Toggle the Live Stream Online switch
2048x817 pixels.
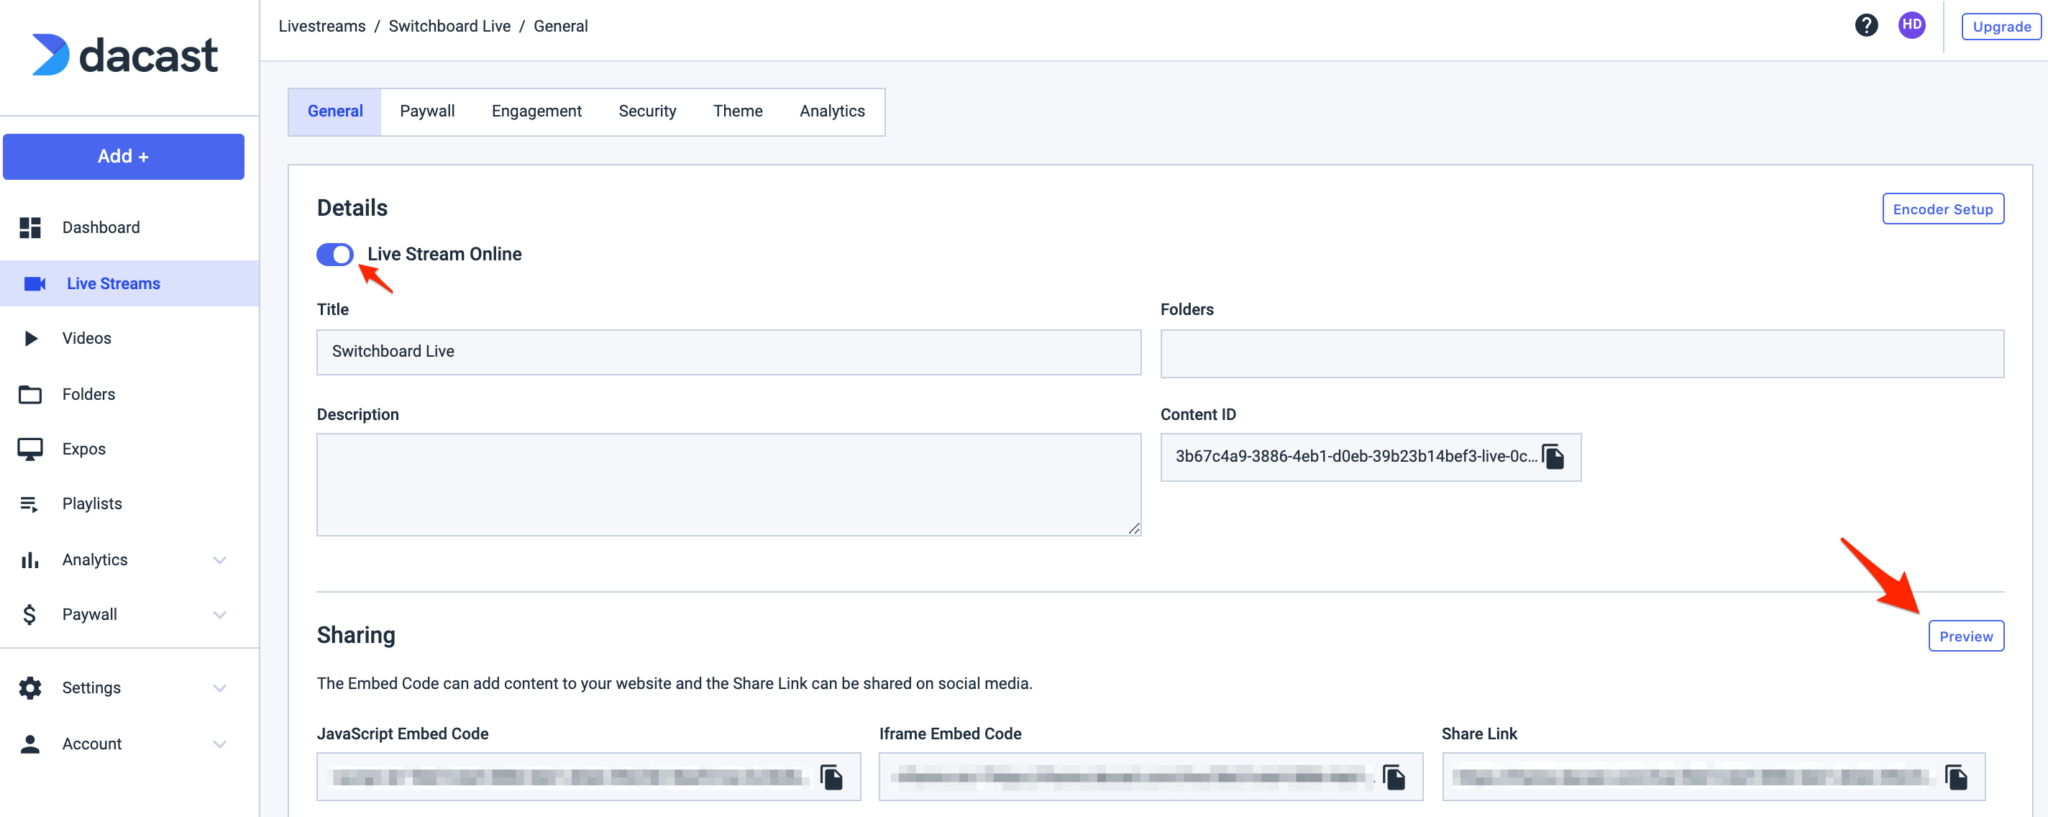click(x=335, y=255)
